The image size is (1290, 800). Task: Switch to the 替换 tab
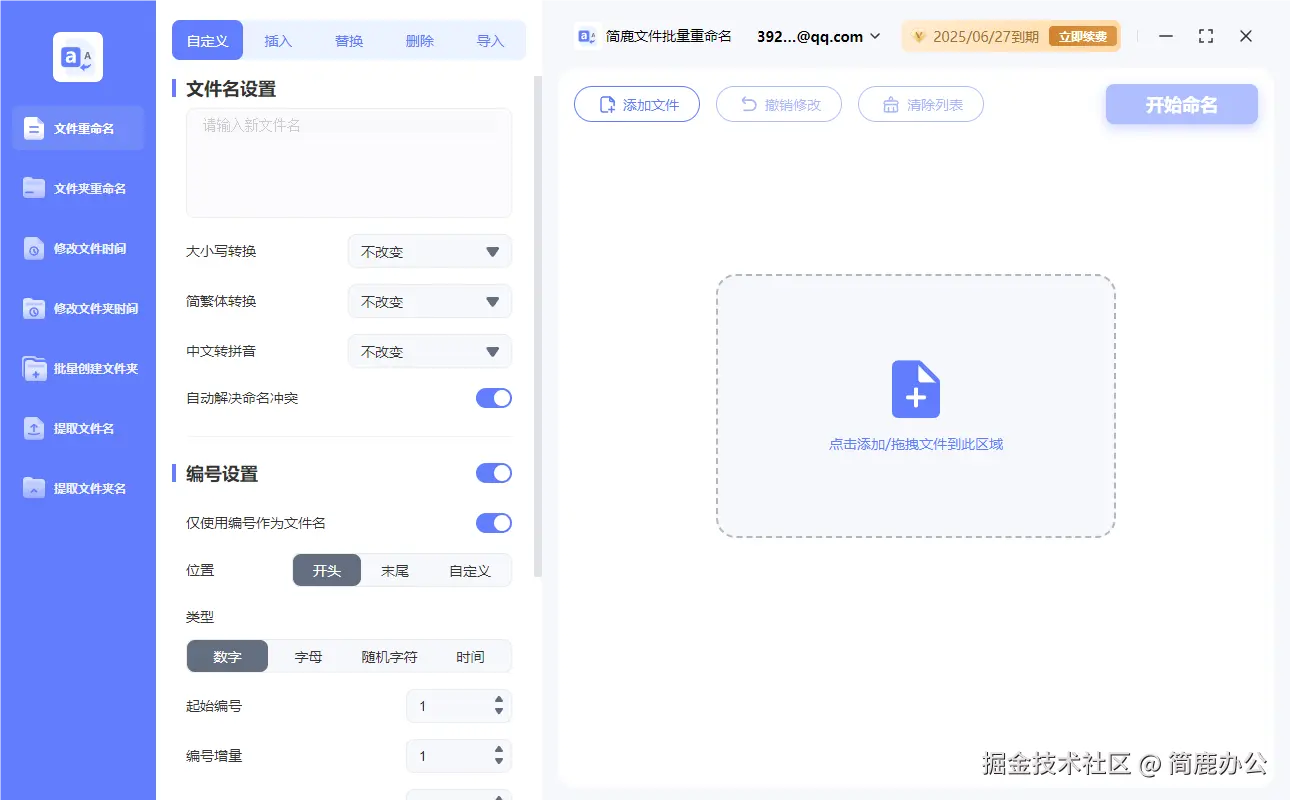(x=349, y=40)
